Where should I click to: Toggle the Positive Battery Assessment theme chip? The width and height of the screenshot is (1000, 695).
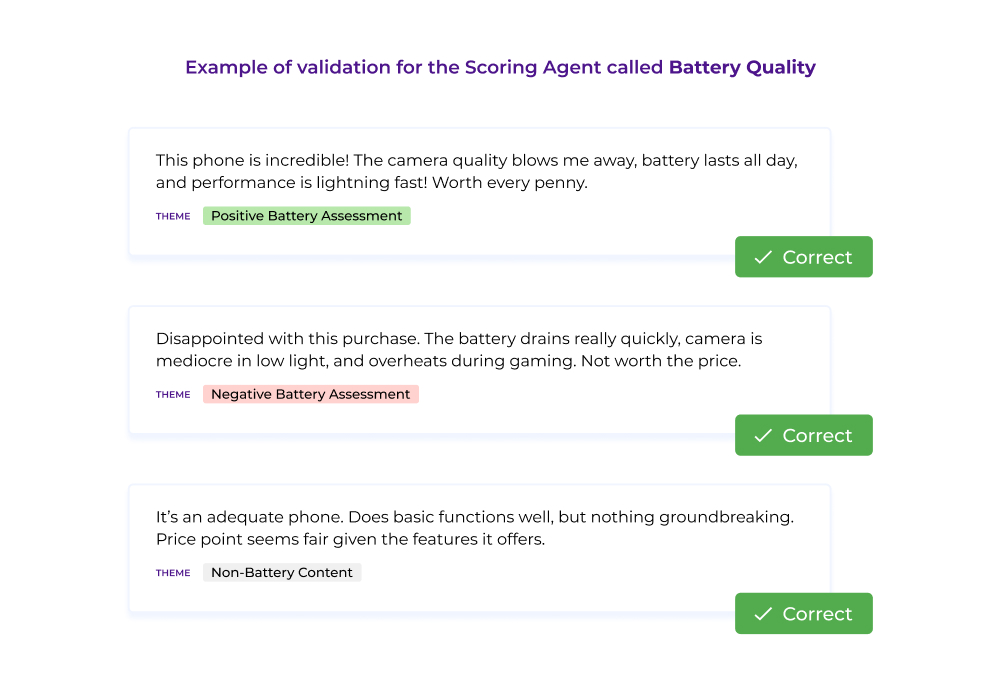pos(306,215)
